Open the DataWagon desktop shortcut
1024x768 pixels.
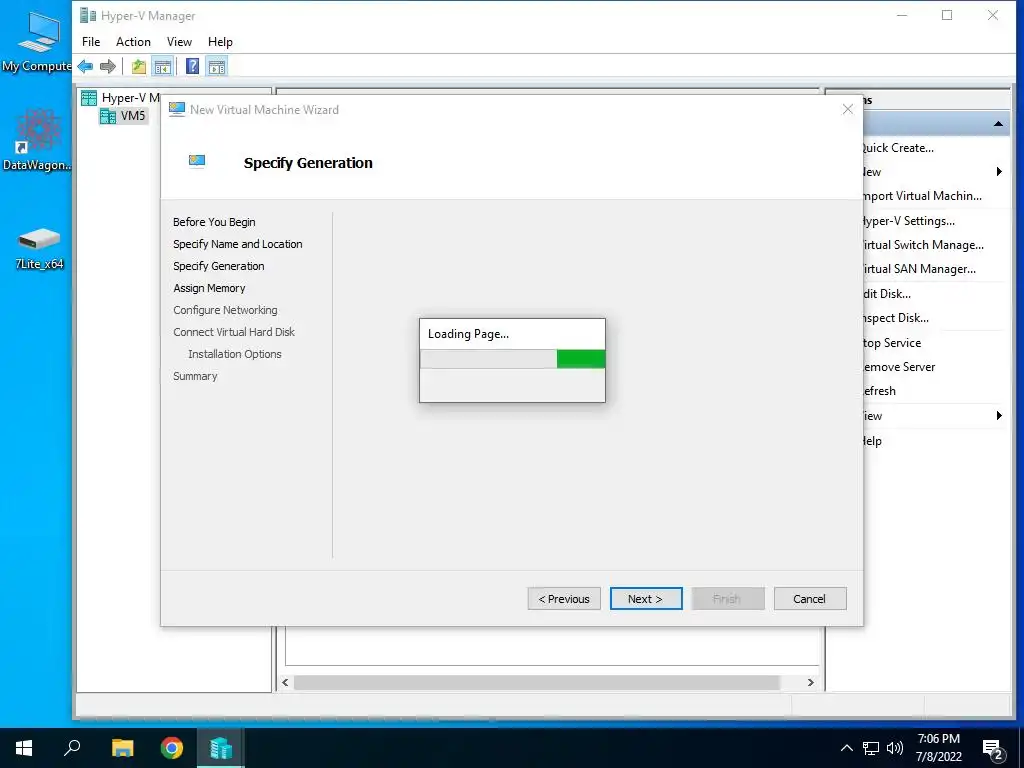pyautogui.click(x=37, y=140)
